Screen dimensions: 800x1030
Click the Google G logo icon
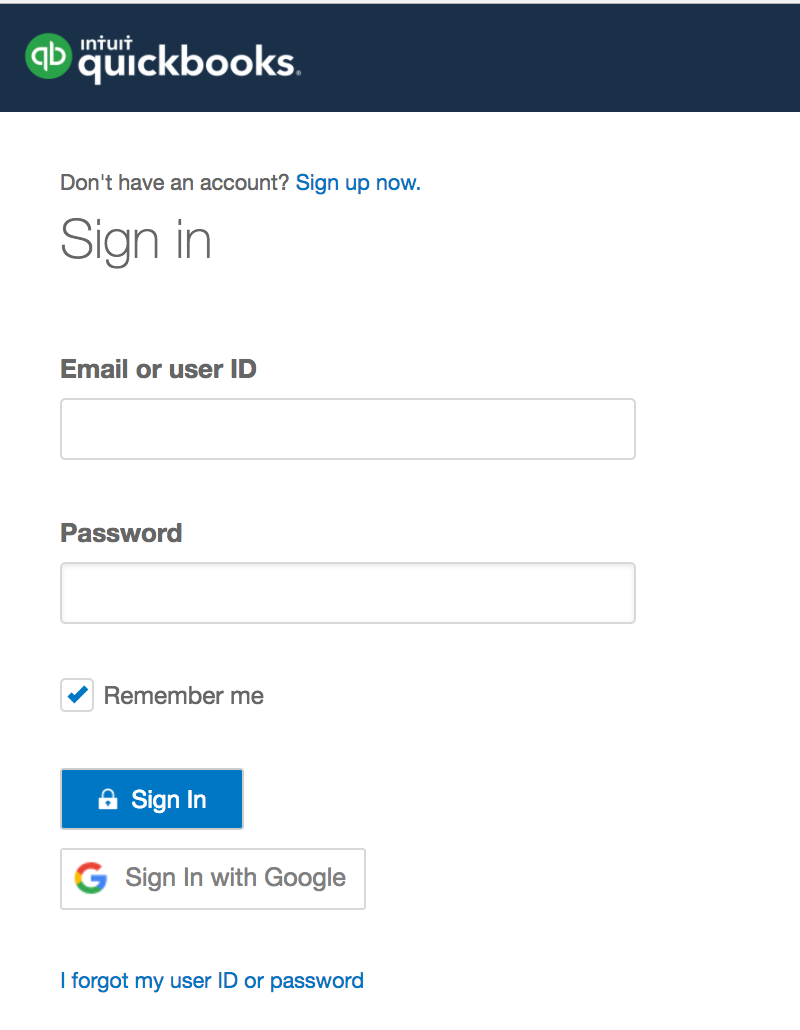pyautogui.click(x=91, y=878)
